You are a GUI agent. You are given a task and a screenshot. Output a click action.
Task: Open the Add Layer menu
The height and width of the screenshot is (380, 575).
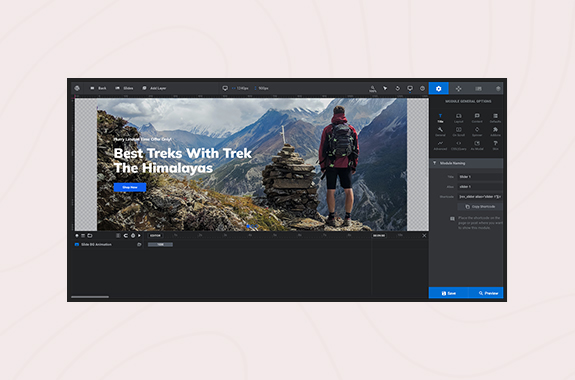pyautogui.click(x=154, y=88)
